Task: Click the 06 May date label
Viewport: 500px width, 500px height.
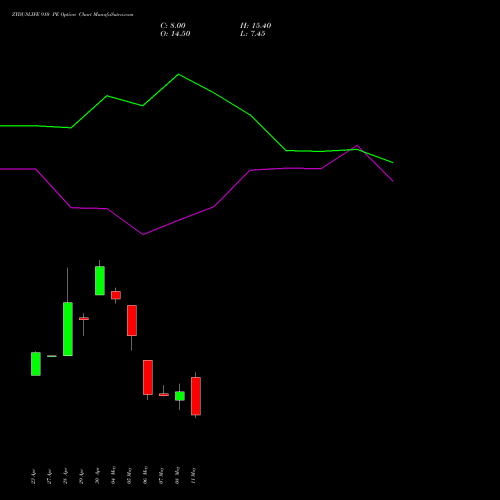Action: click(x=145, y=475)
